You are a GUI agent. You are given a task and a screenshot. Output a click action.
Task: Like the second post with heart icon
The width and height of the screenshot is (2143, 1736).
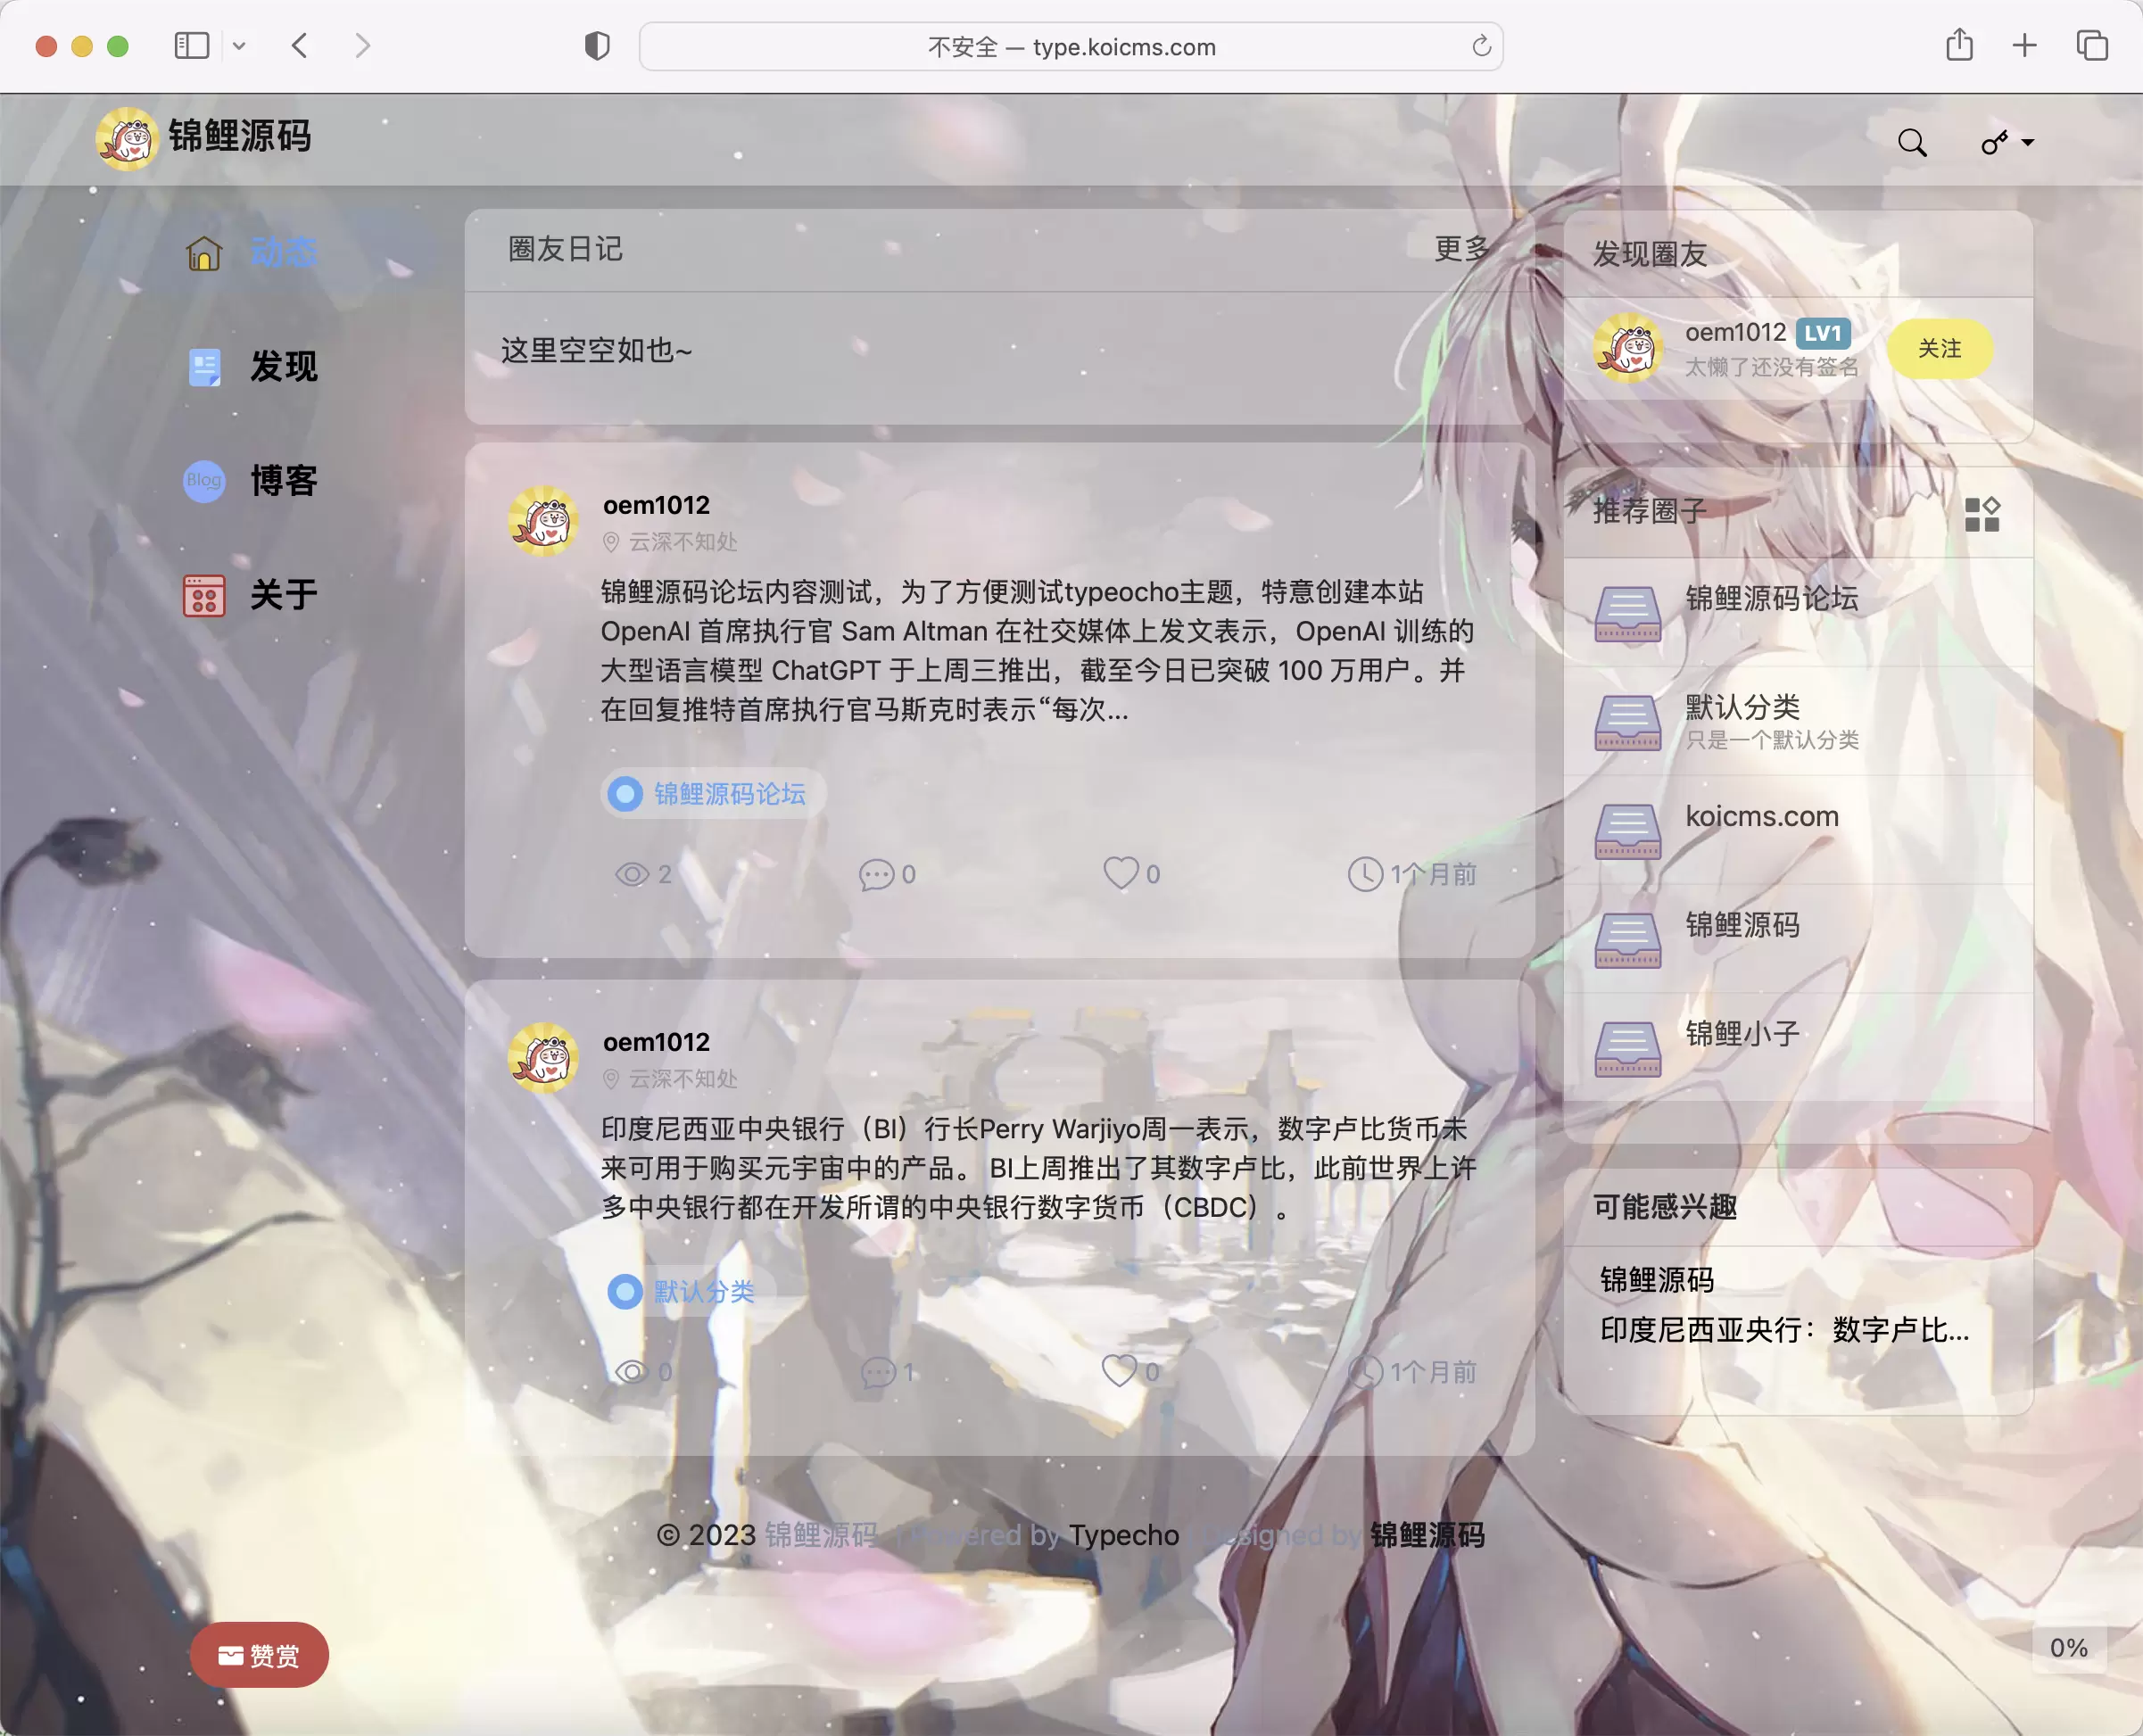(1119, 1370)
